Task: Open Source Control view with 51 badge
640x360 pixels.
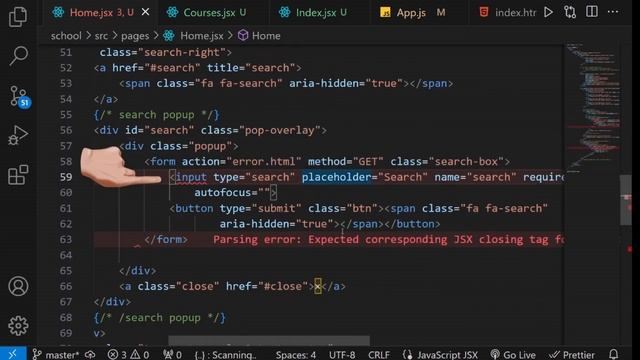Action: pyautogui.click(x=19, y=97)
